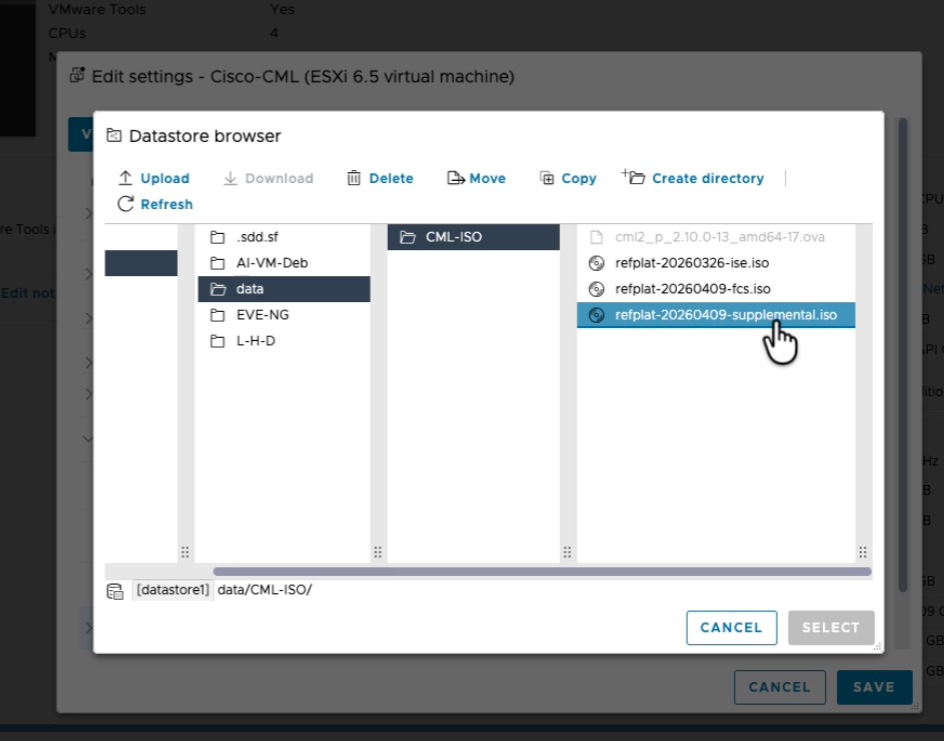Click the corner grip of the Datastore browser
944x741 pixels.
click(x=877, y=647)
